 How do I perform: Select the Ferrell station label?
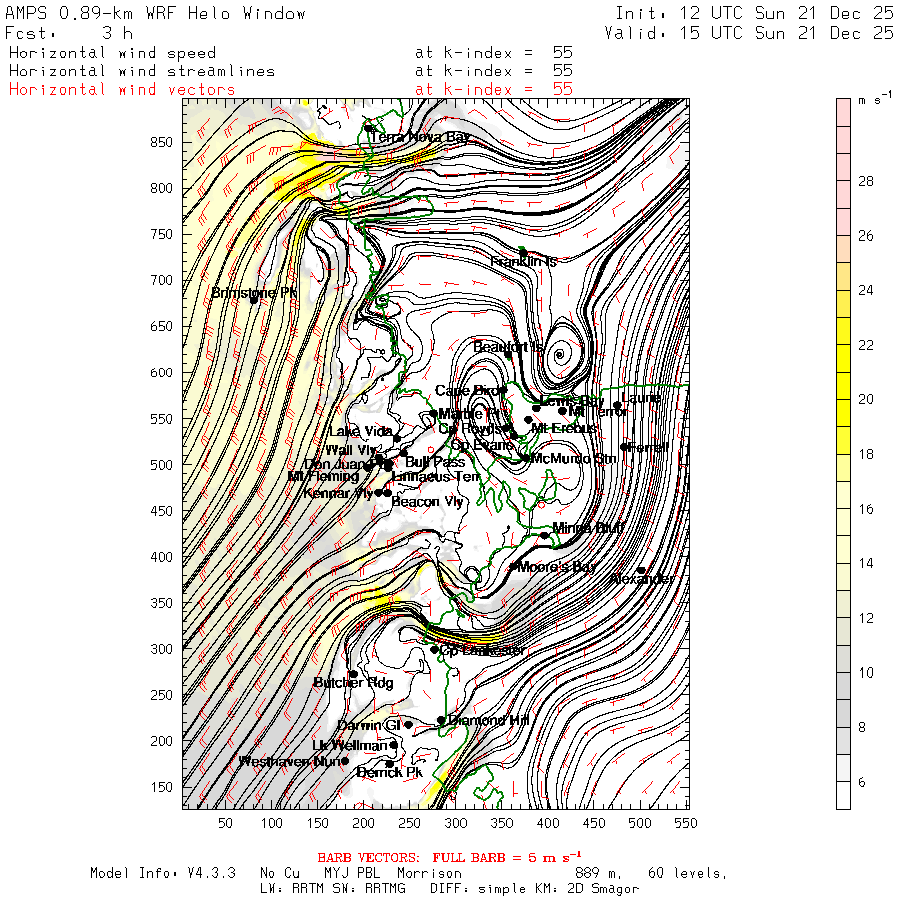pyautogui.click(x=649, y=447)
